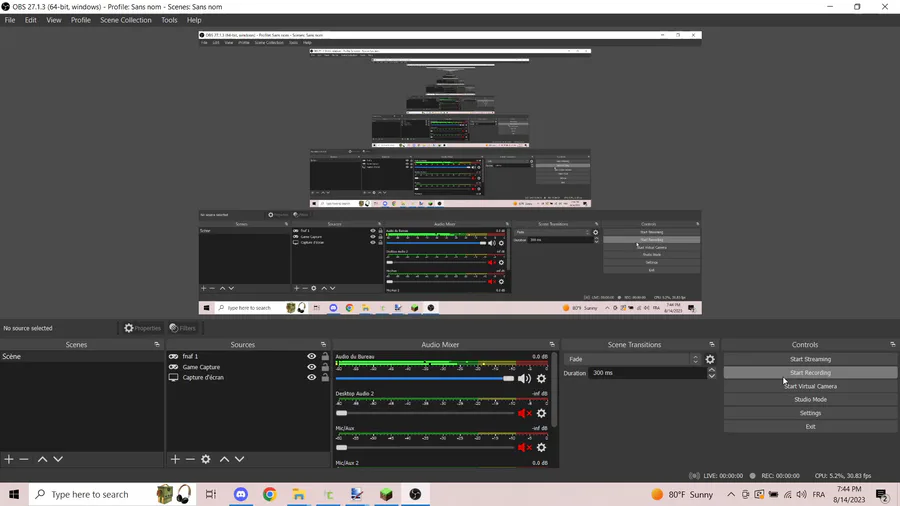Pop out the Sources dock

[323, 345]
